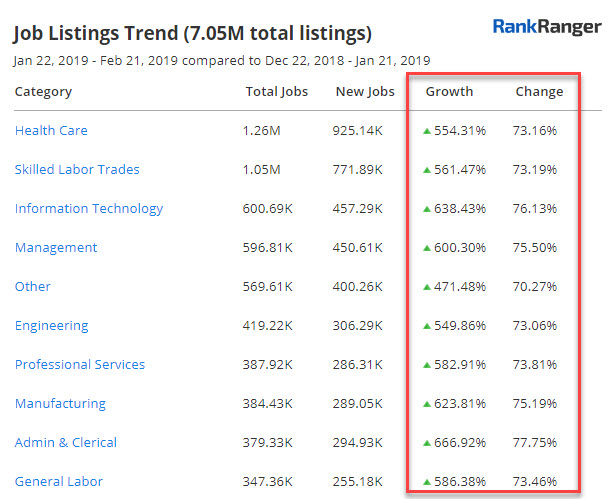Go to the Engineering category
Viewport: 609px width, 499px height.
pyautogui.click(x=51, y=326)
